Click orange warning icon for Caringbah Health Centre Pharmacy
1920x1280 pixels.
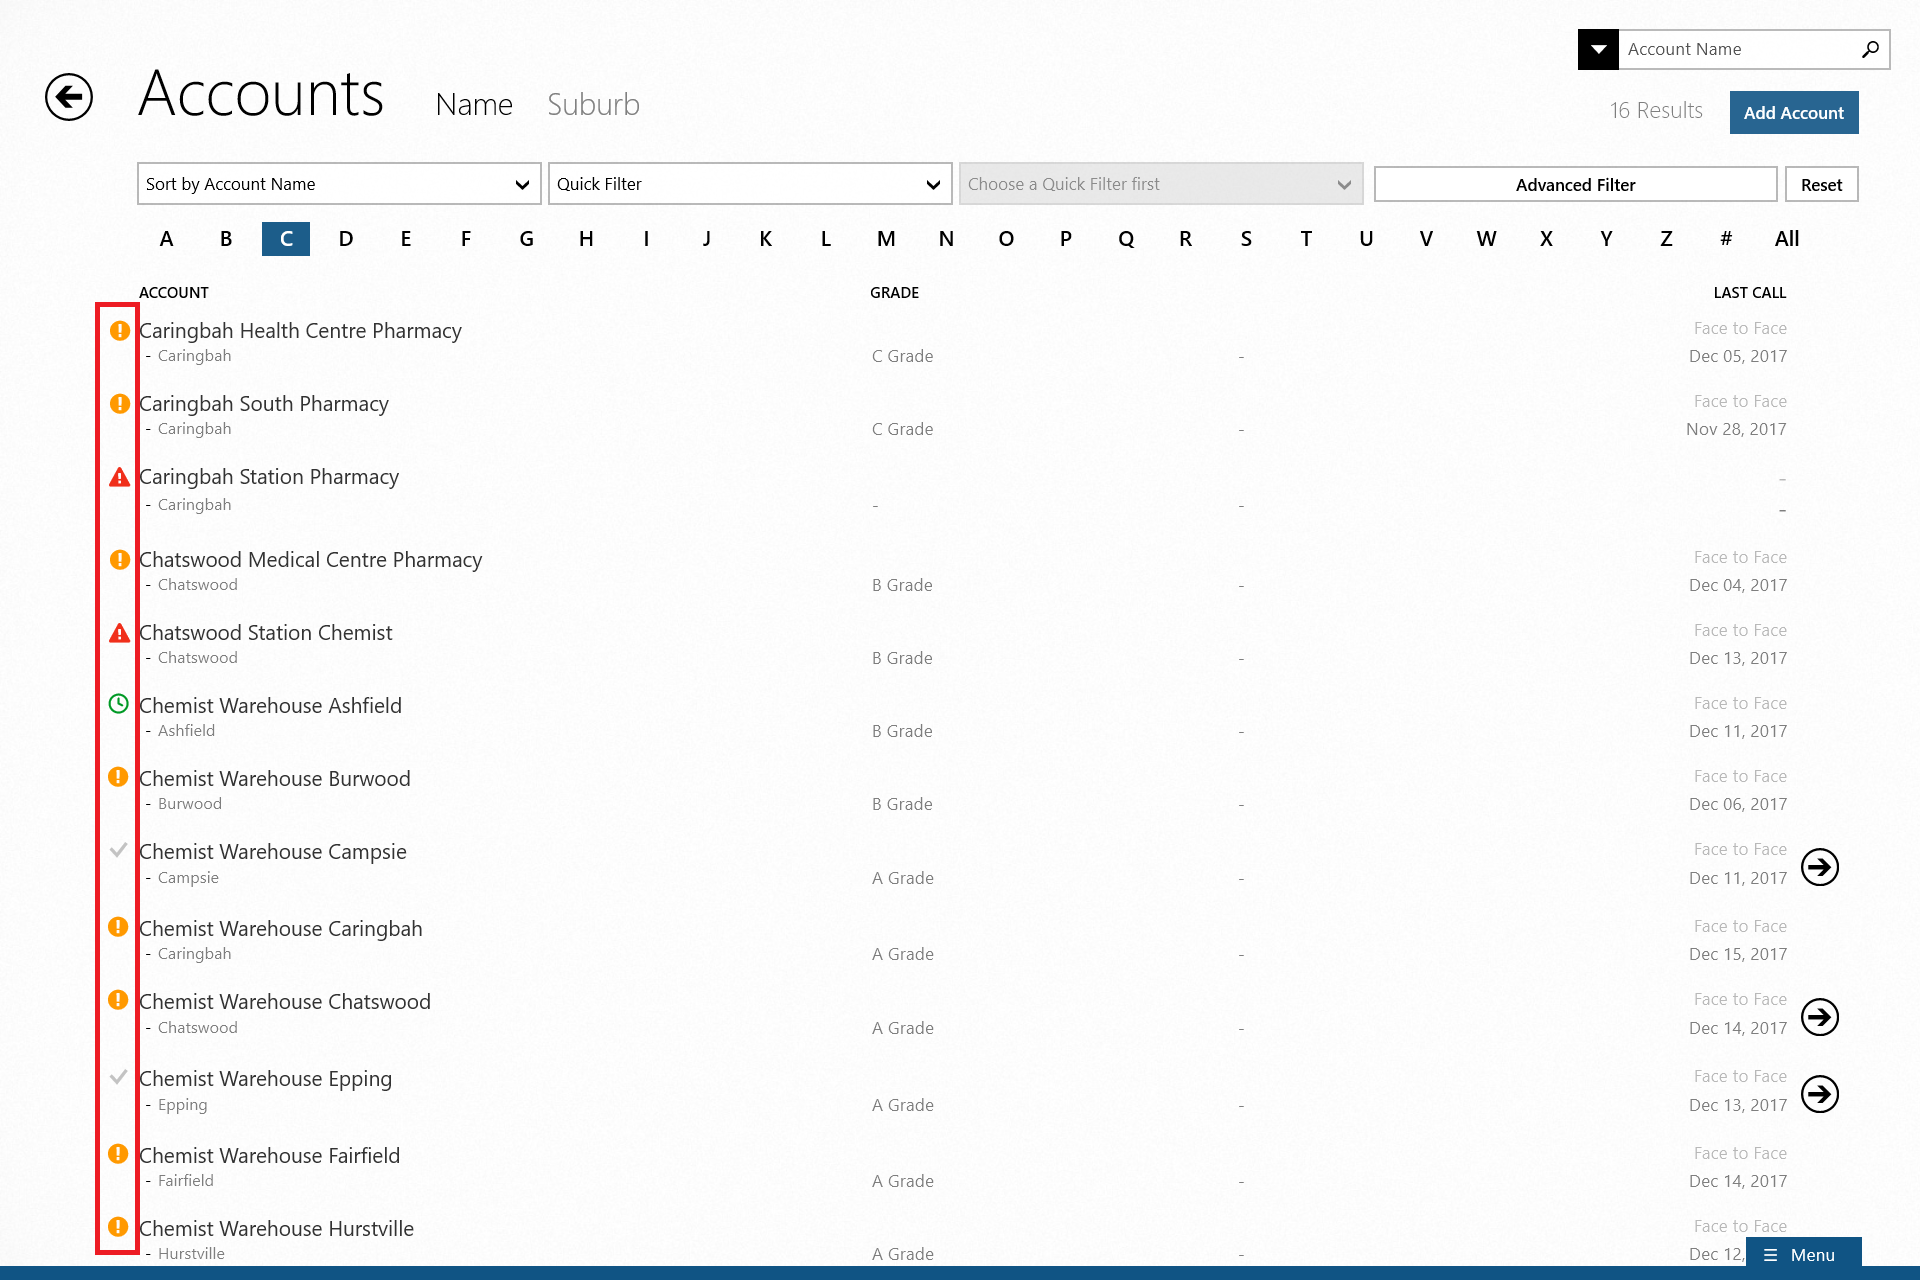pos(119,331)
